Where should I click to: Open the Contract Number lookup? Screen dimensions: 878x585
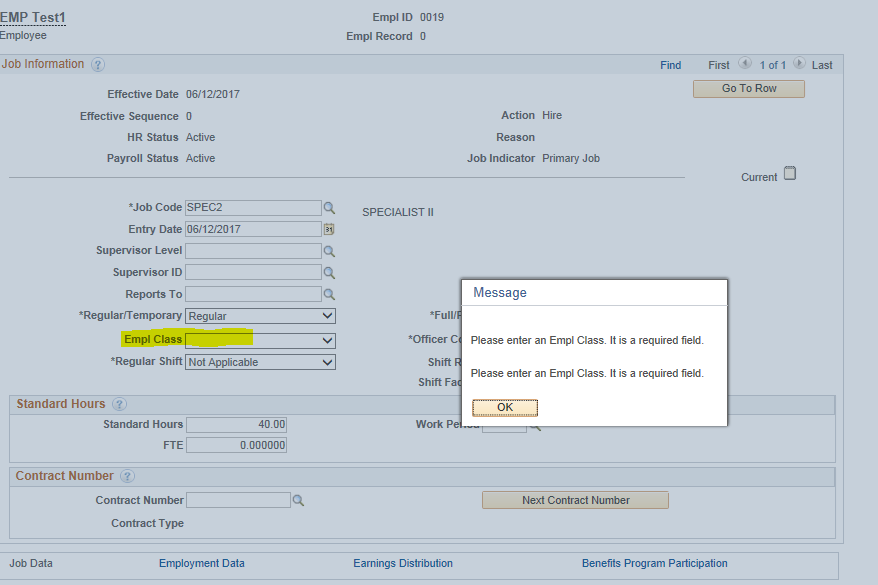click(x=298, y=499)
